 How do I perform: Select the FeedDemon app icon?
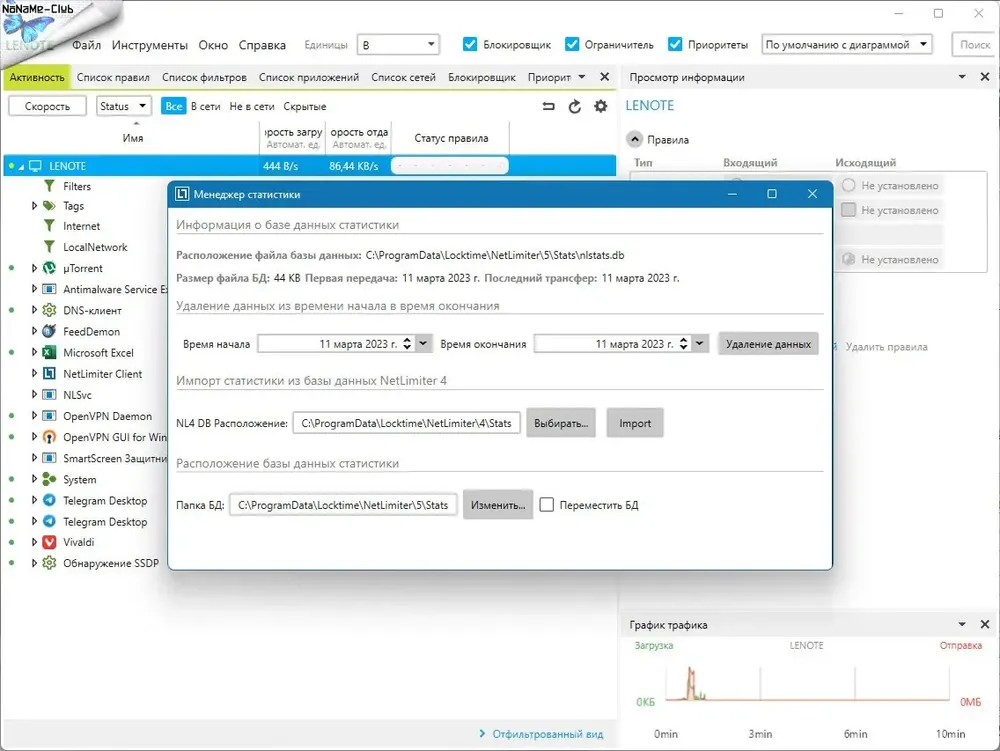49,332
